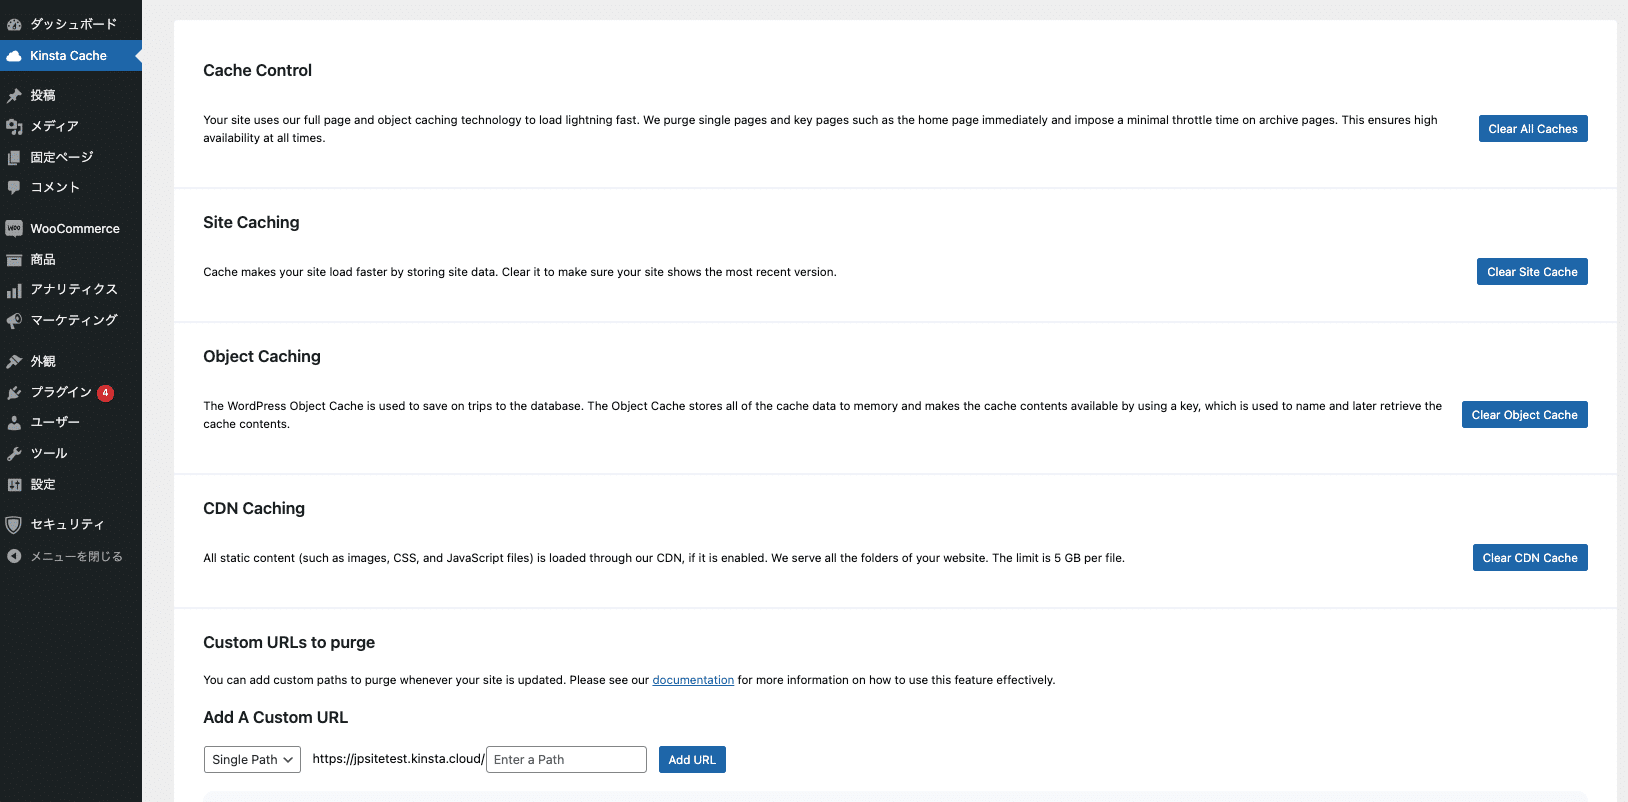Click the WooCommerce logo icon
This screenshot has height=802, width=1628.
(14, 228)
